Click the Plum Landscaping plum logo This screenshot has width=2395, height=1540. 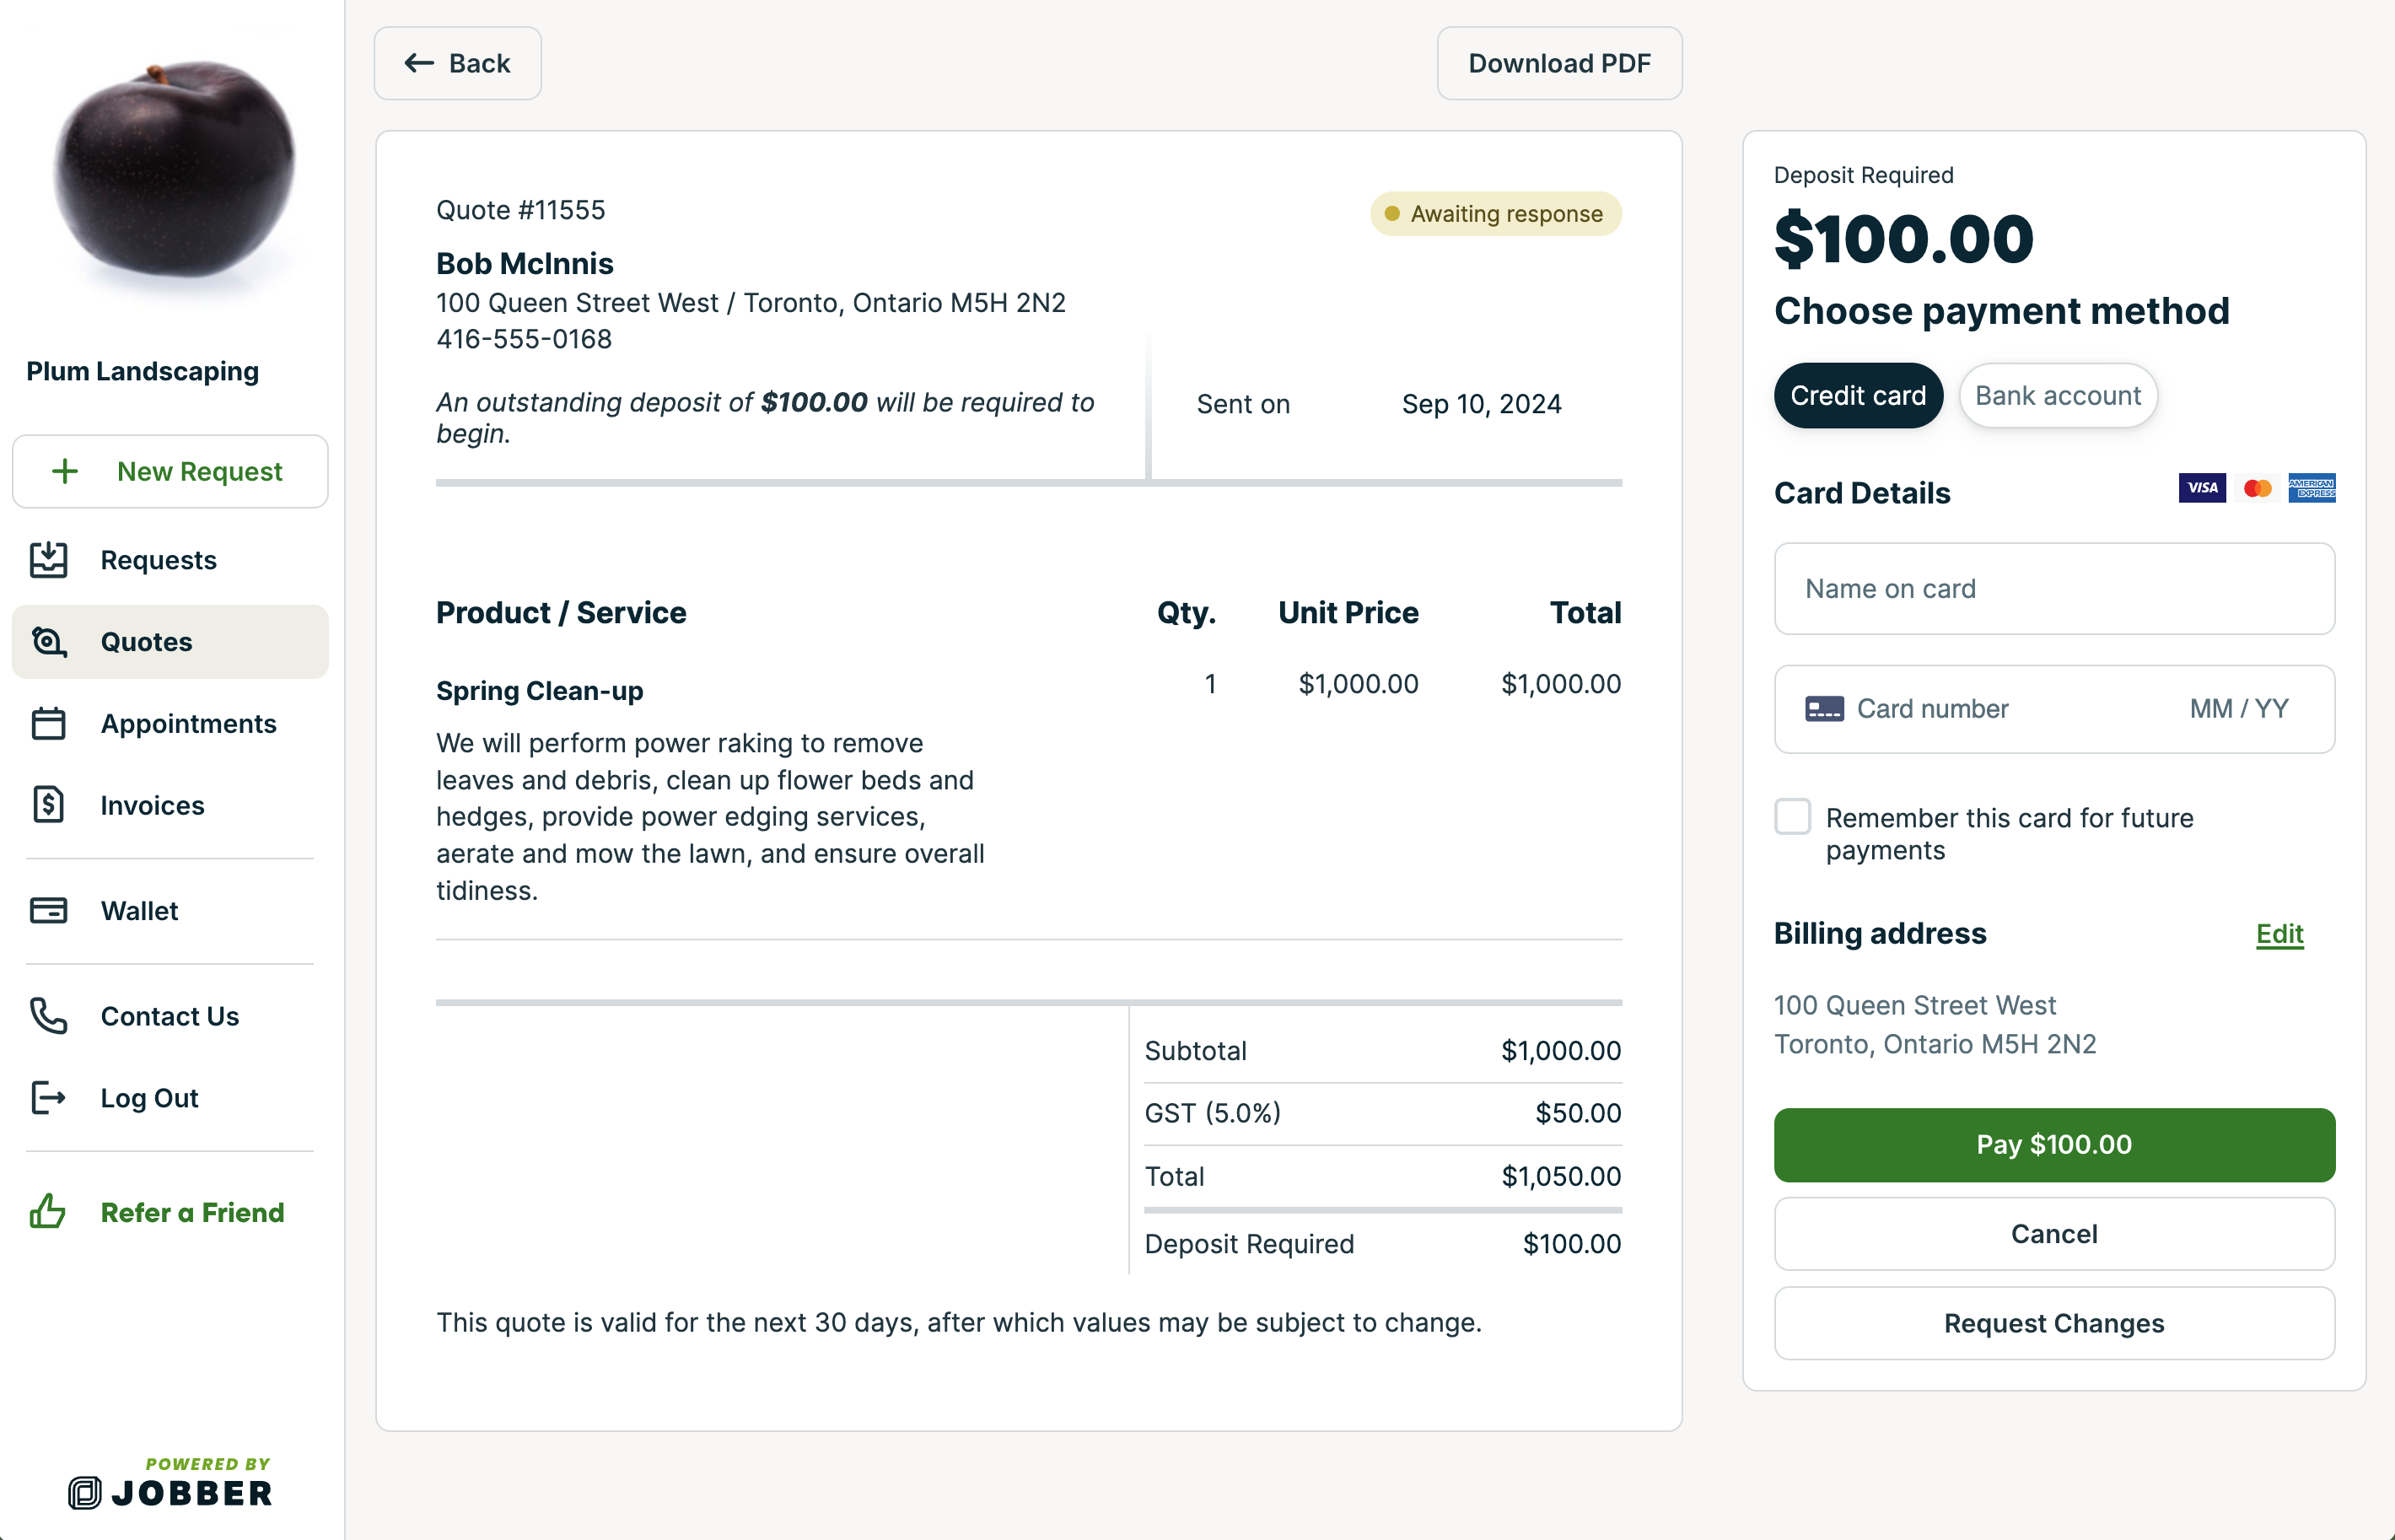[172, 168]
